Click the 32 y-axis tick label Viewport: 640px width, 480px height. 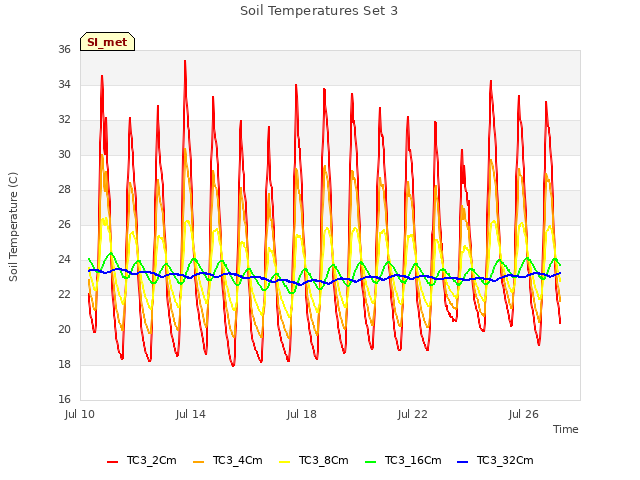point(64,120)
